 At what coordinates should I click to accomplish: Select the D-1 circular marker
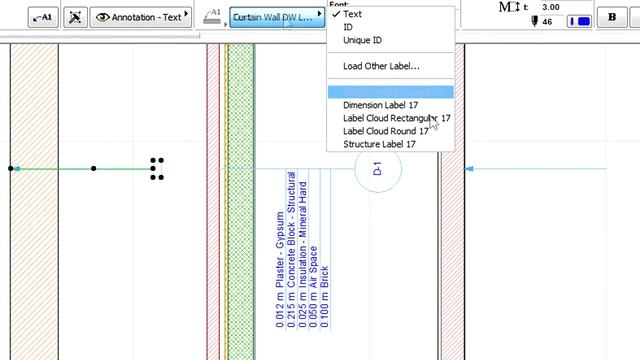click(x=378, y=168)
